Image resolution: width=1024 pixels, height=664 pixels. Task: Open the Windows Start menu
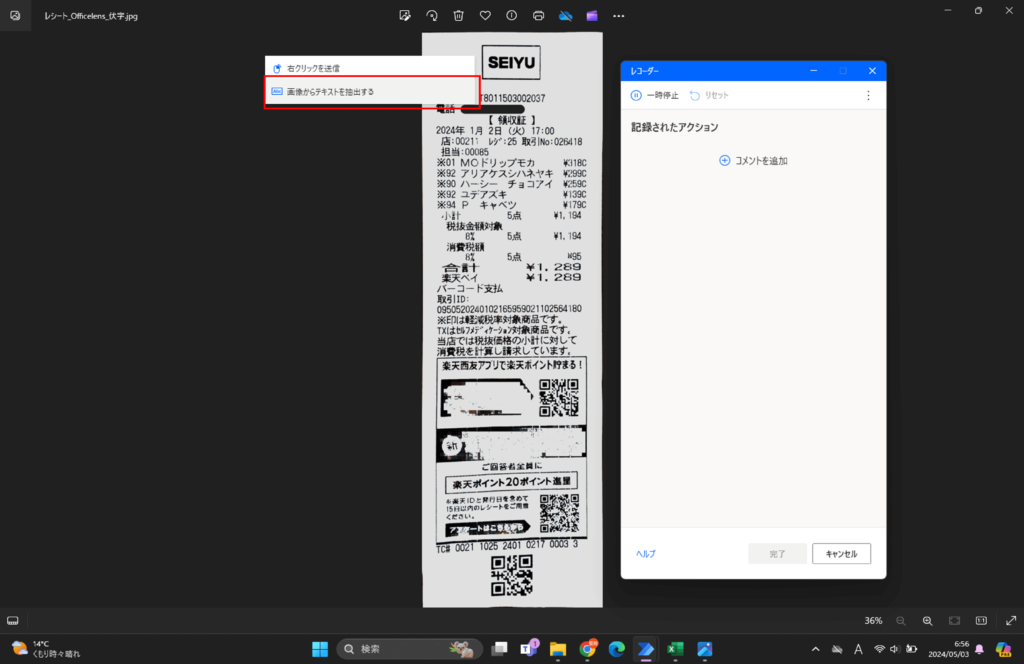coord(320,649)
